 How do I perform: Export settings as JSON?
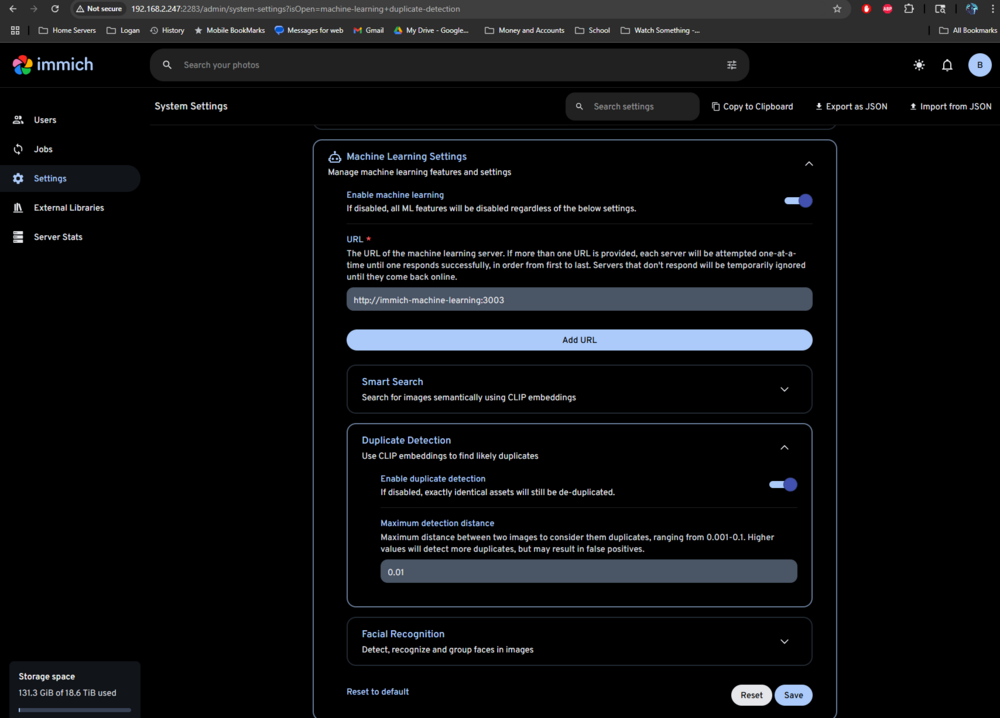pos(851,106)
